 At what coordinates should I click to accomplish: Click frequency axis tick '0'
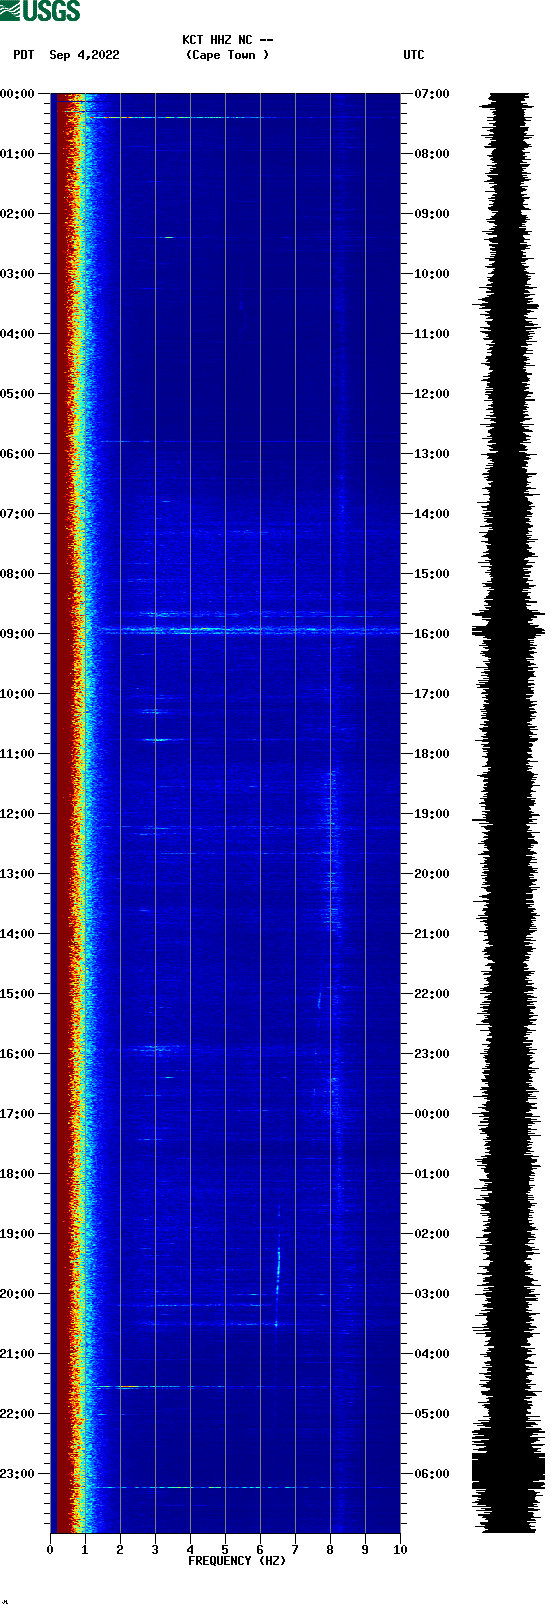[50, 1550]
